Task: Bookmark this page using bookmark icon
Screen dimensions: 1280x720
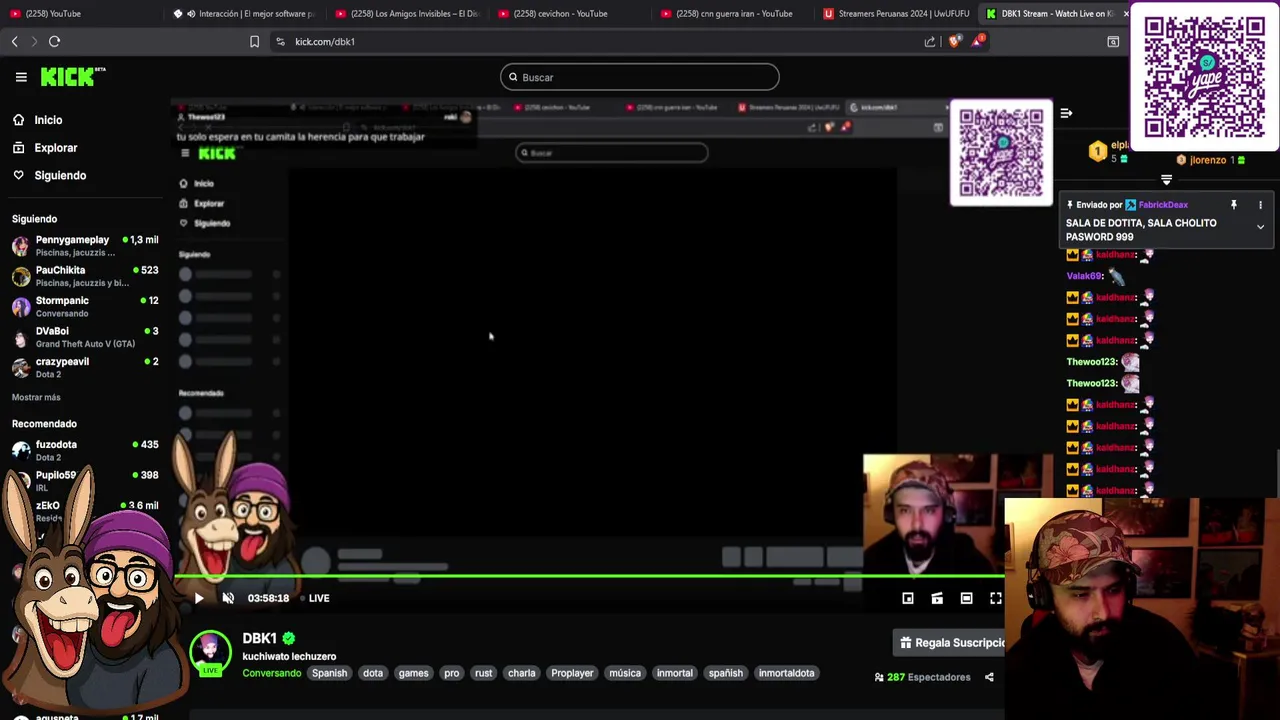Action: 254,41
